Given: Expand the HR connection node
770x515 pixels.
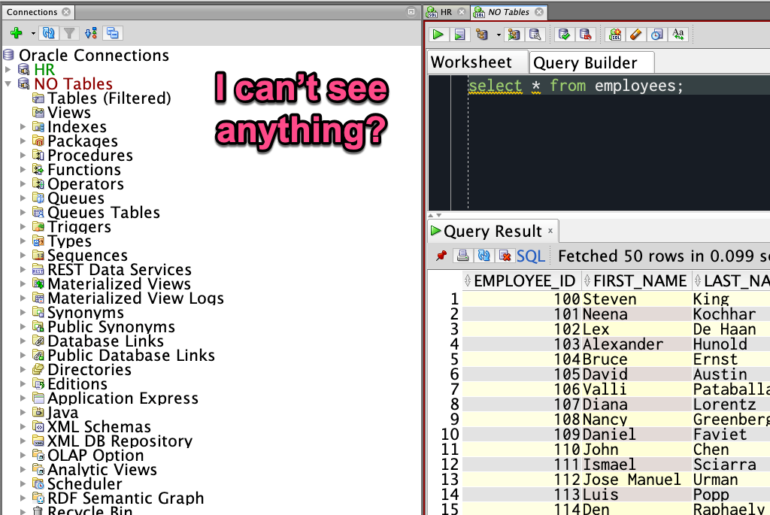Looking at the screenshot, I should click(8, 70).
